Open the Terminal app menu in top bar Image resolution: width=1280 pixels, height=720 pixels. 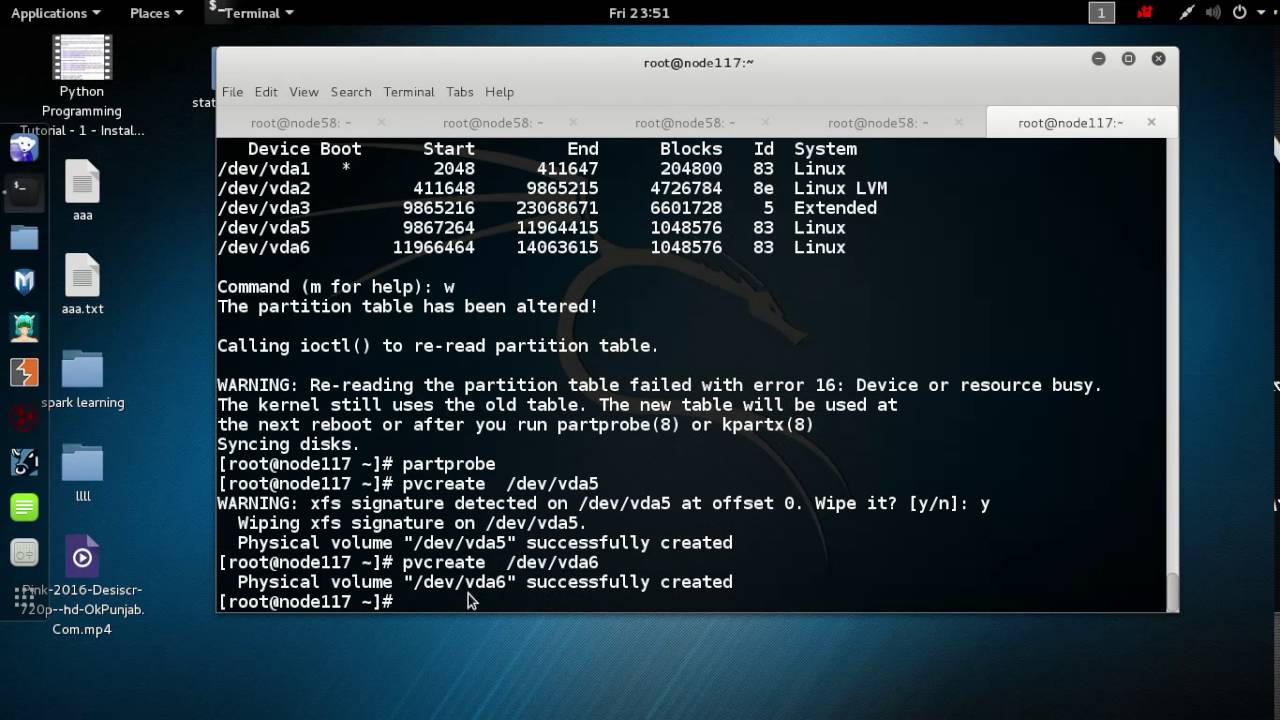click(x=252, y=13)
